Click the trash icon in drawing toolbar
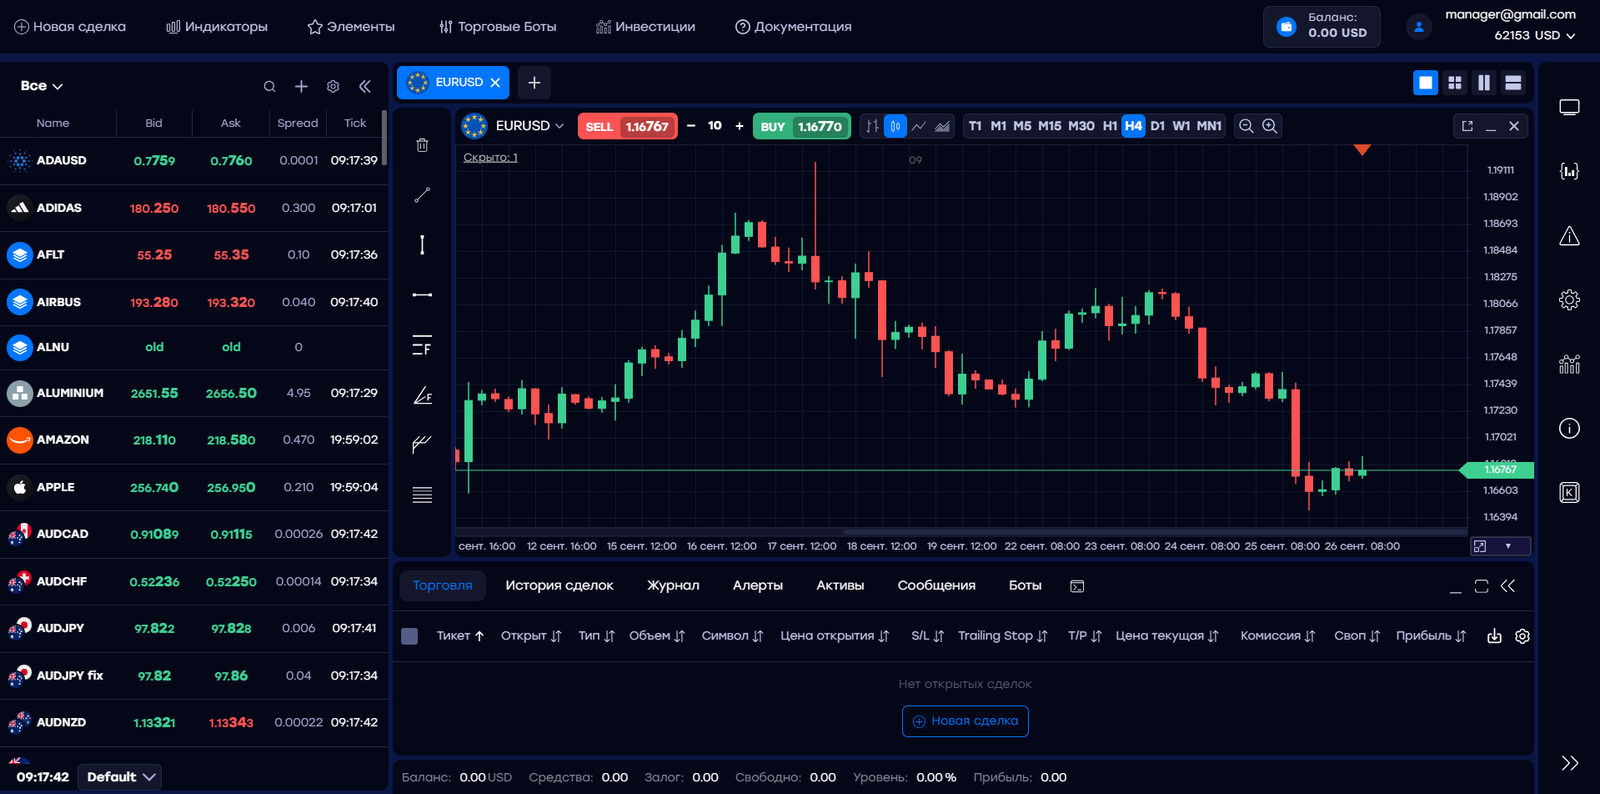 (x=422, y=146)
